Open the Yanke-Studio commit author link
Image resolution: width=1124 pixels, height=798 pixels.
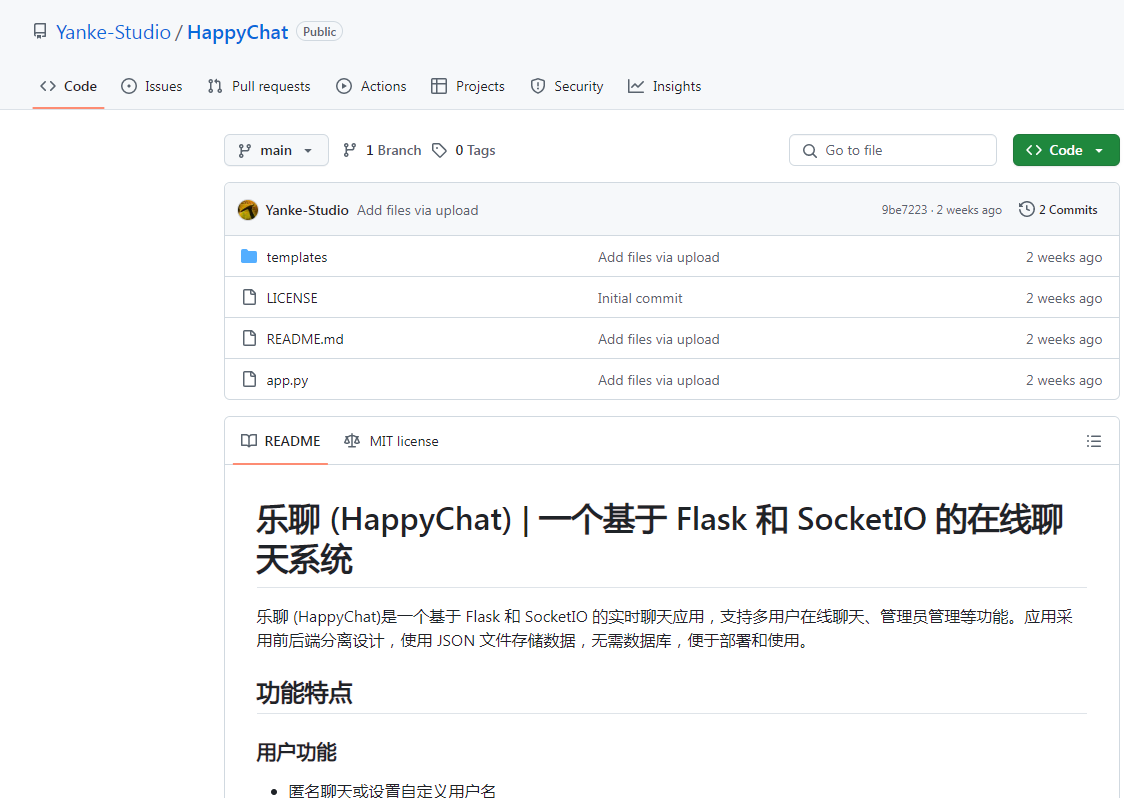click(307, 210)
